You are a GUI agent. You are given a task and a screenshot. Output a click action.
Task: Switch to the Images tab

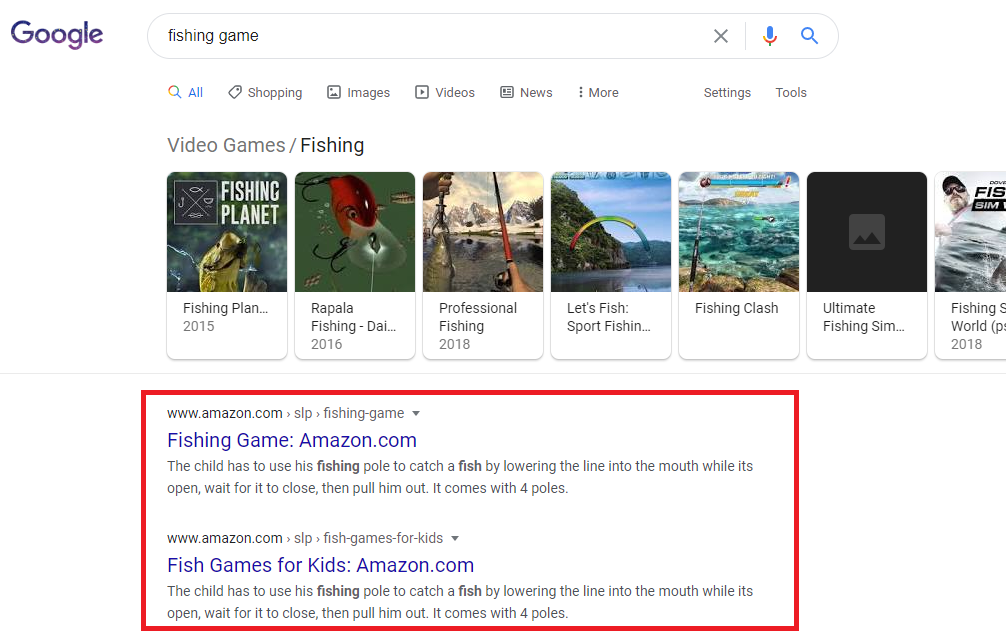(x=358, y=92)
